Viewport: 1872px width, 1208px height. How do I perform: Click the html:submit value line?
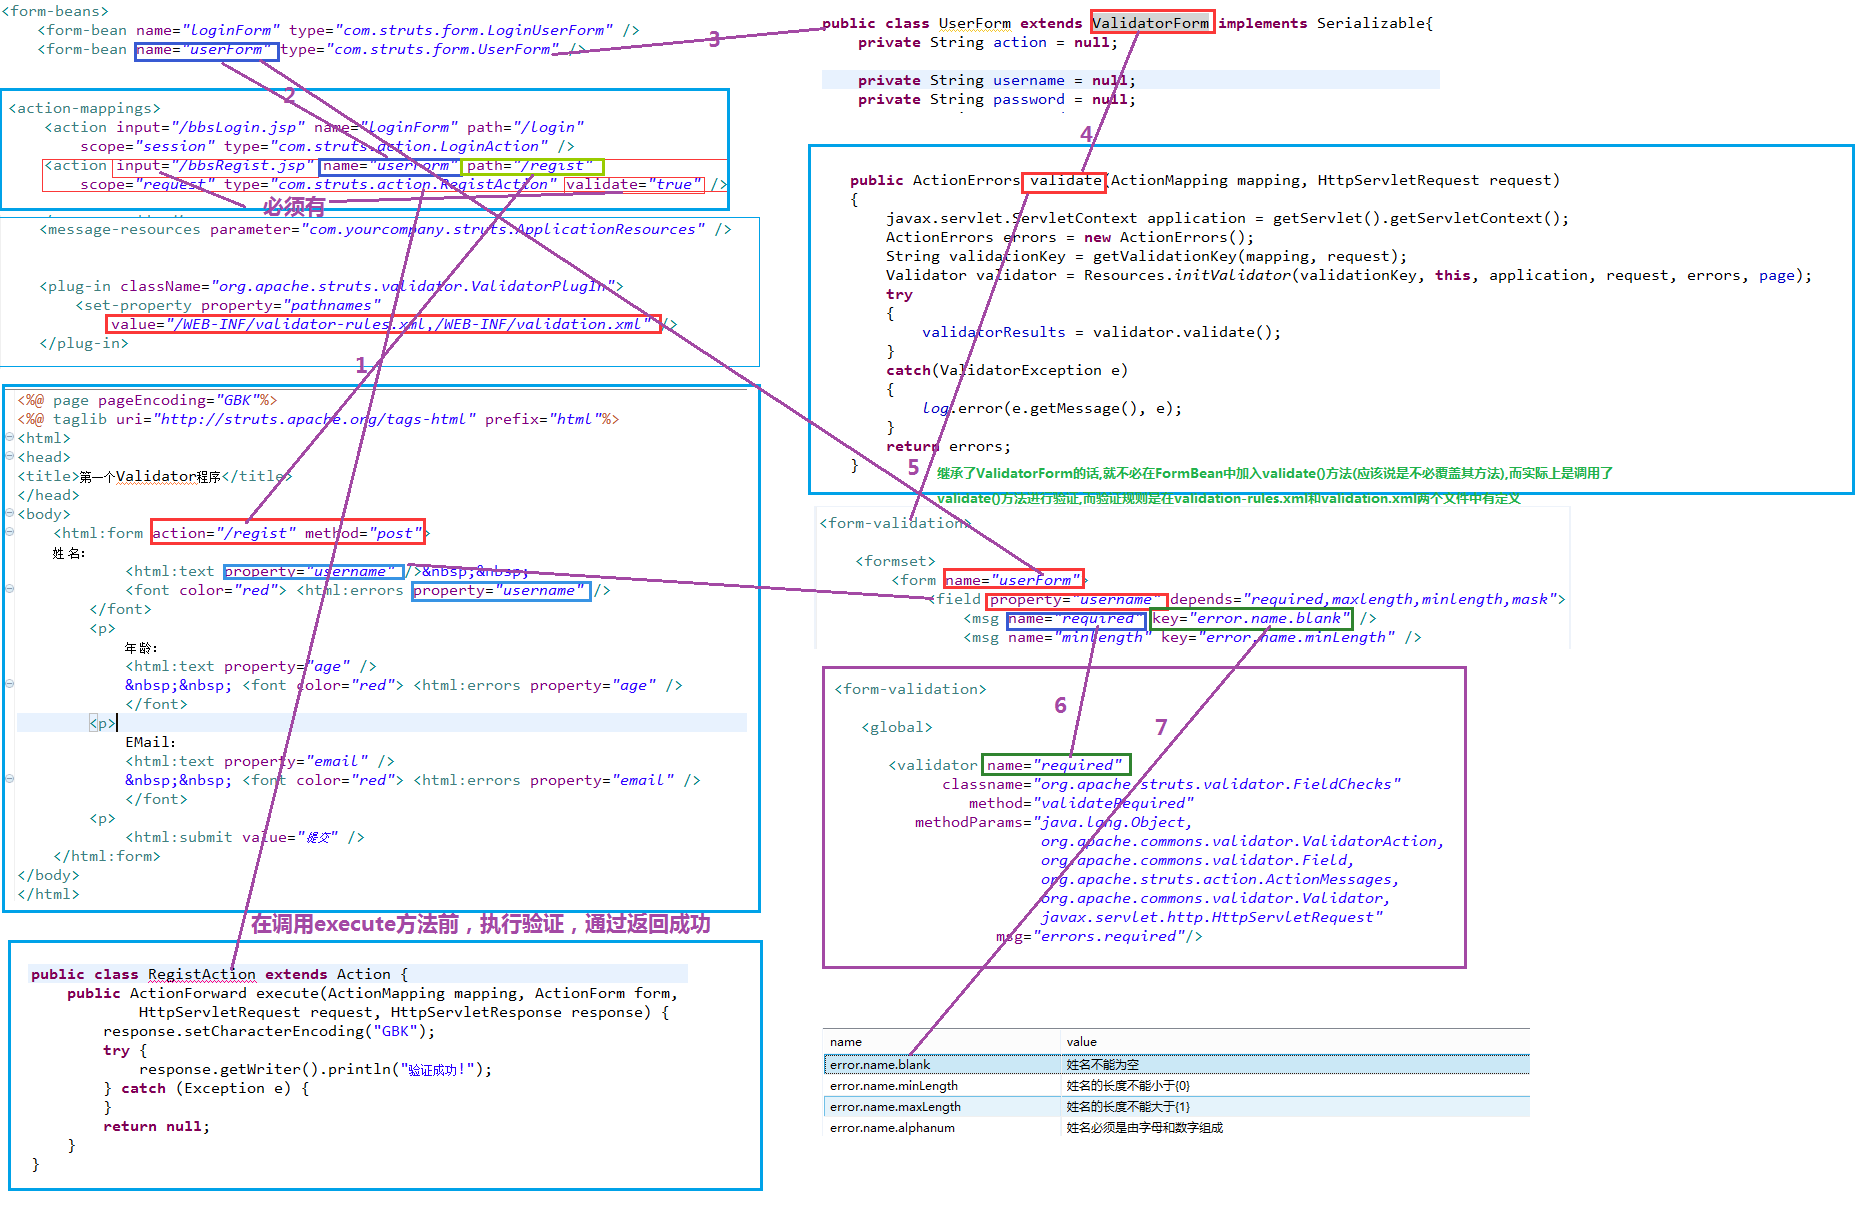coord(245,837)
